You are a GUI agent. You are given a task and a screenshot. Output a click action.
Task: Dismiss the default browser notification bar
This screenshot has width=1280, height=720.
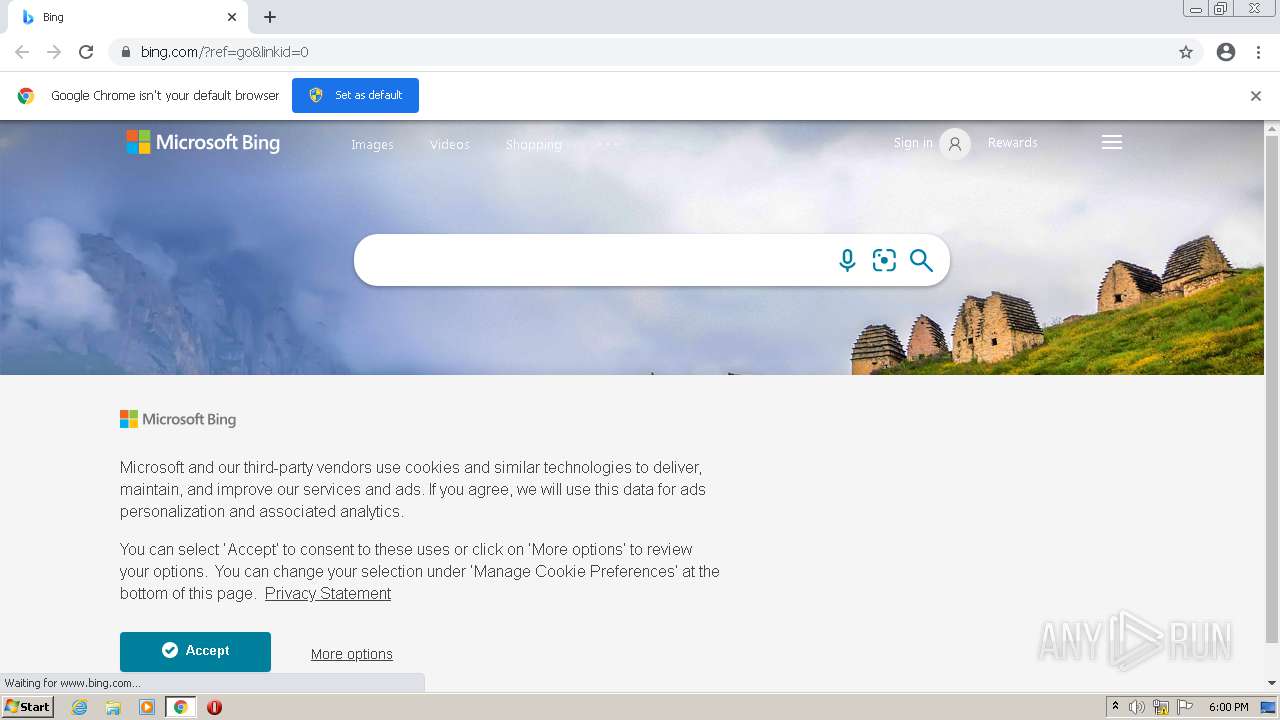(x=1256, y=96)
